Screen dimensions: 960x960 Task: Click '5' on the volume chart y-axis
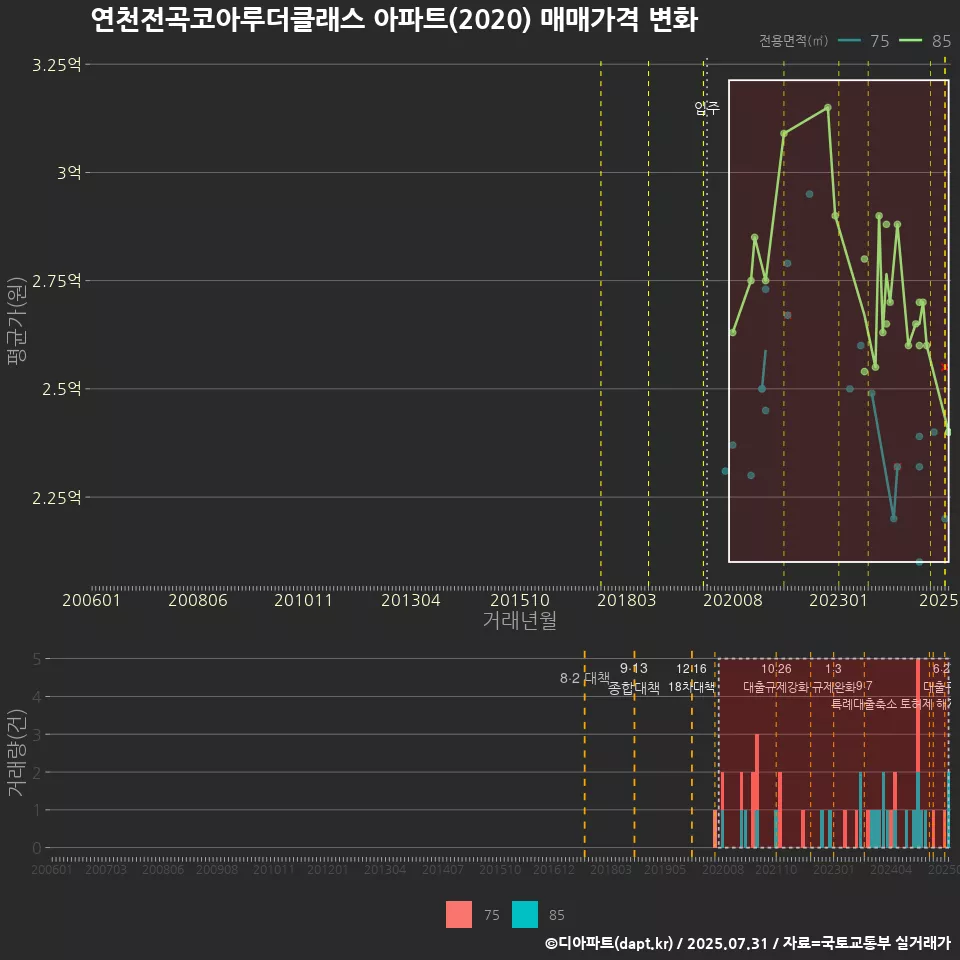[37, 659]
